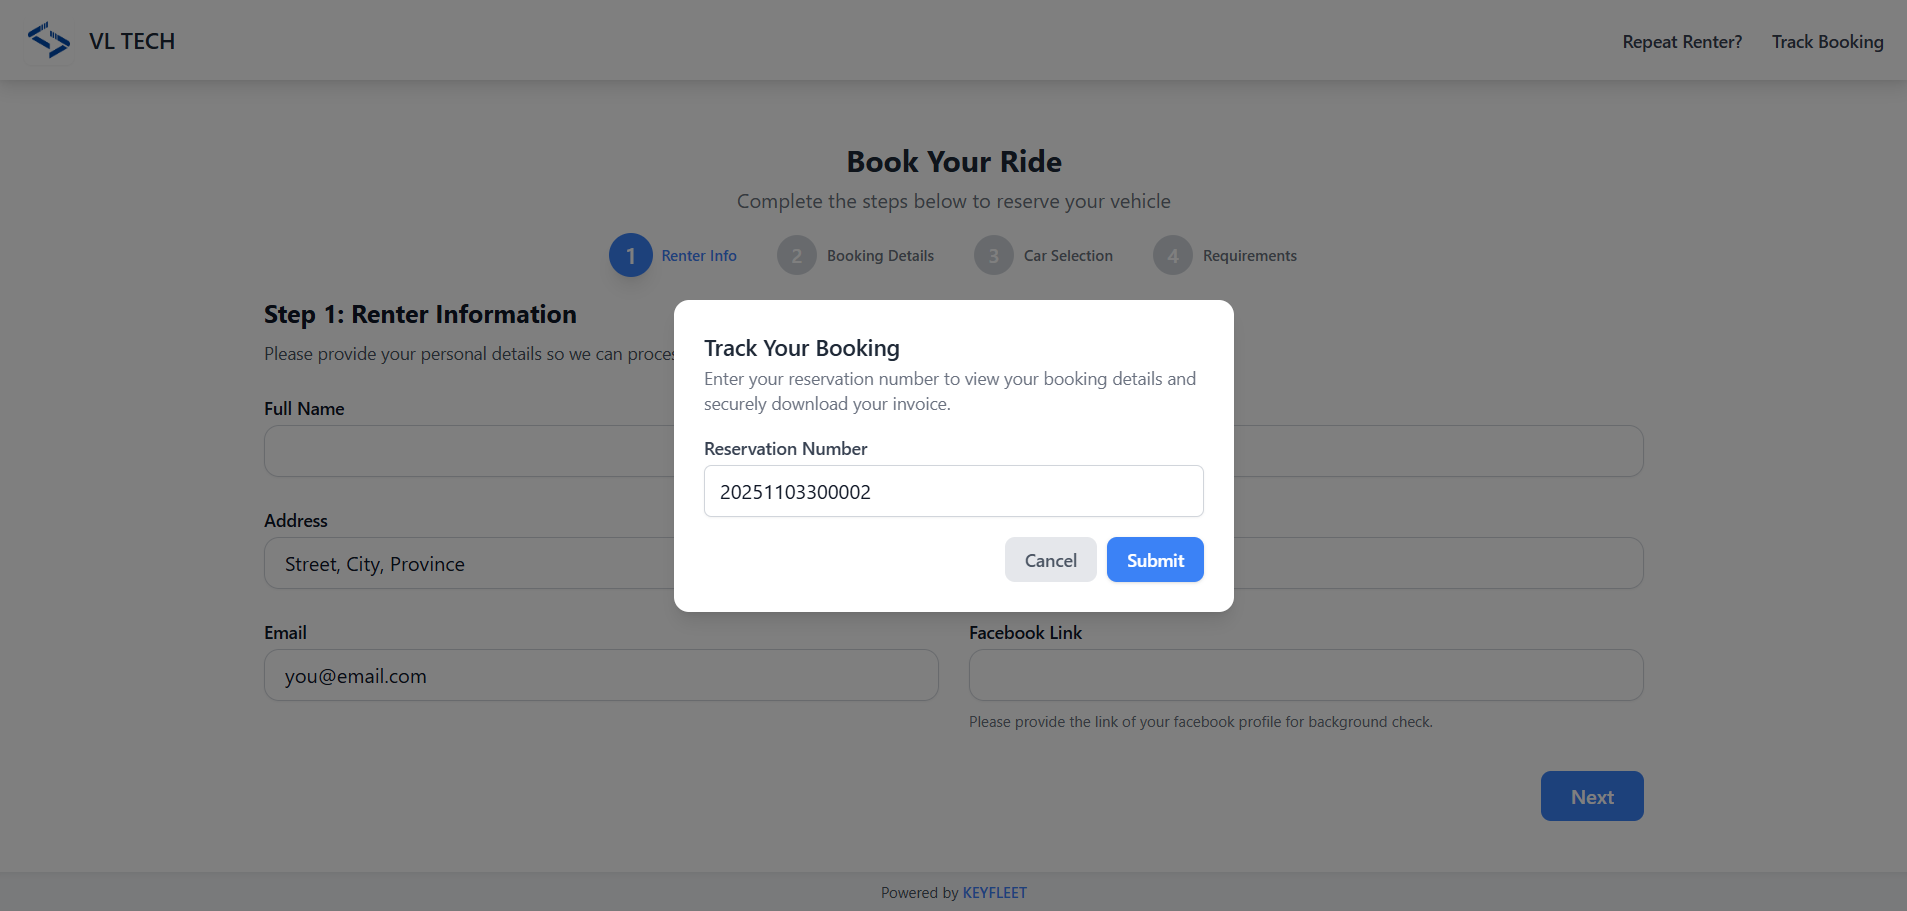Select the step 2 circle indicator
1907x911 pixels.
[796, 256]
